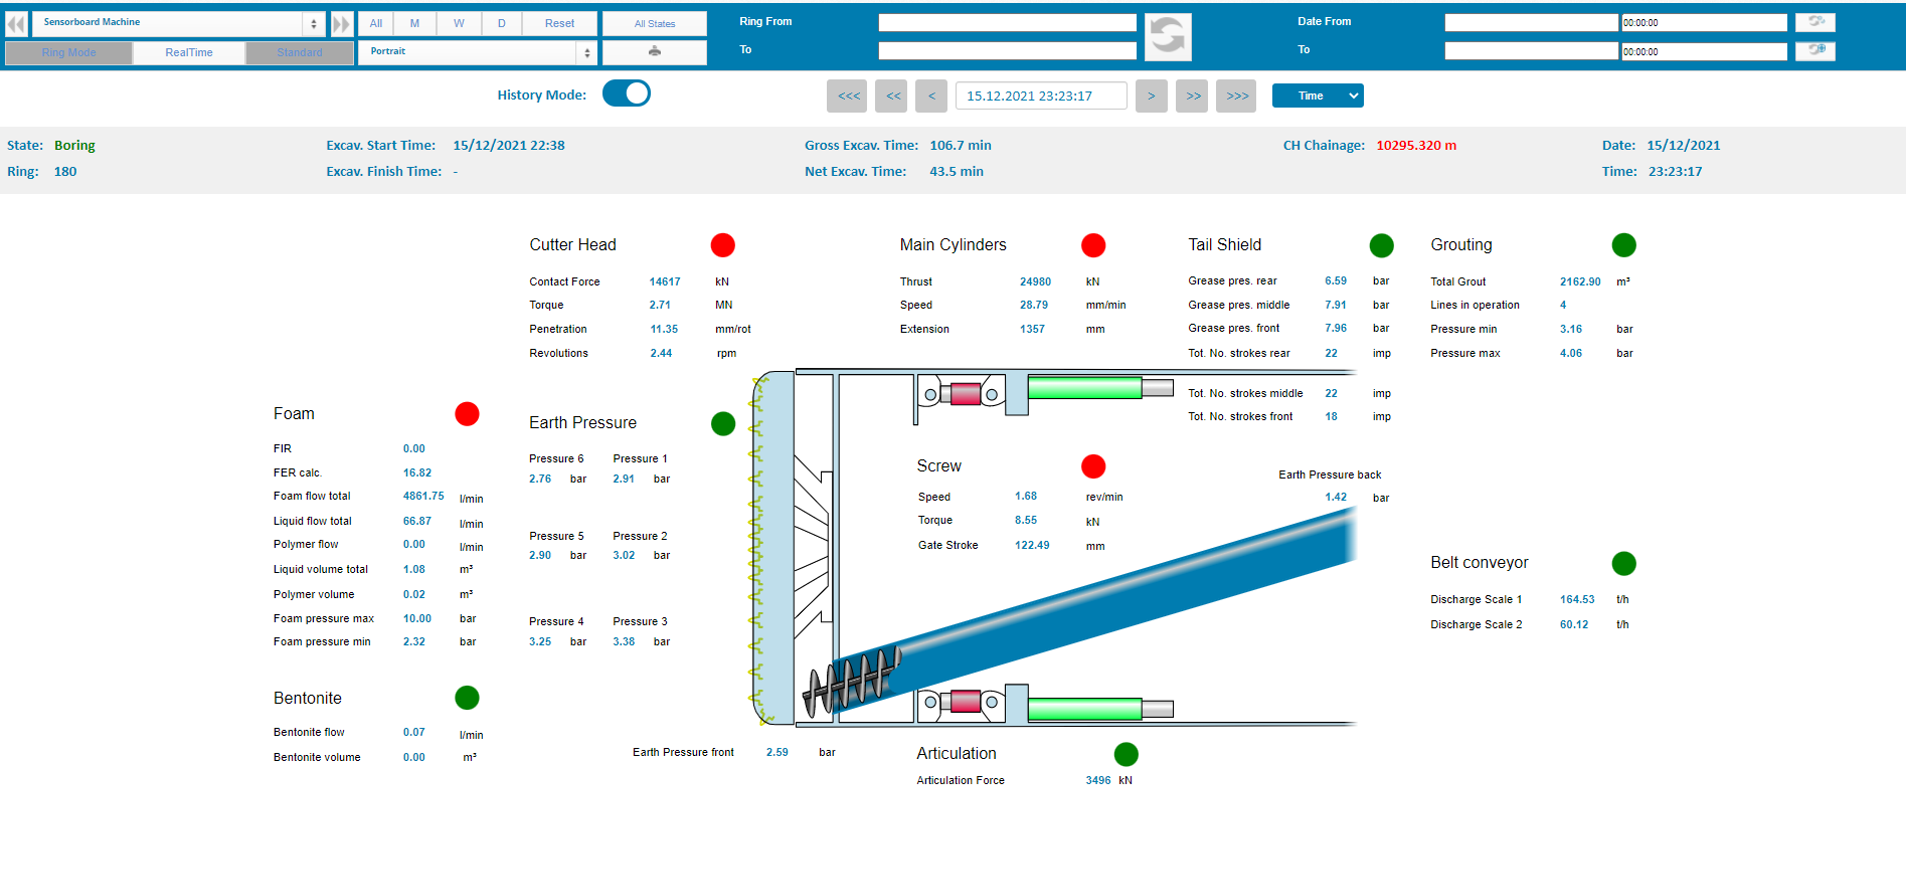This screenshot has height=880, width=1906.
Task: Click the Ring From input field
Action: 1006,22
